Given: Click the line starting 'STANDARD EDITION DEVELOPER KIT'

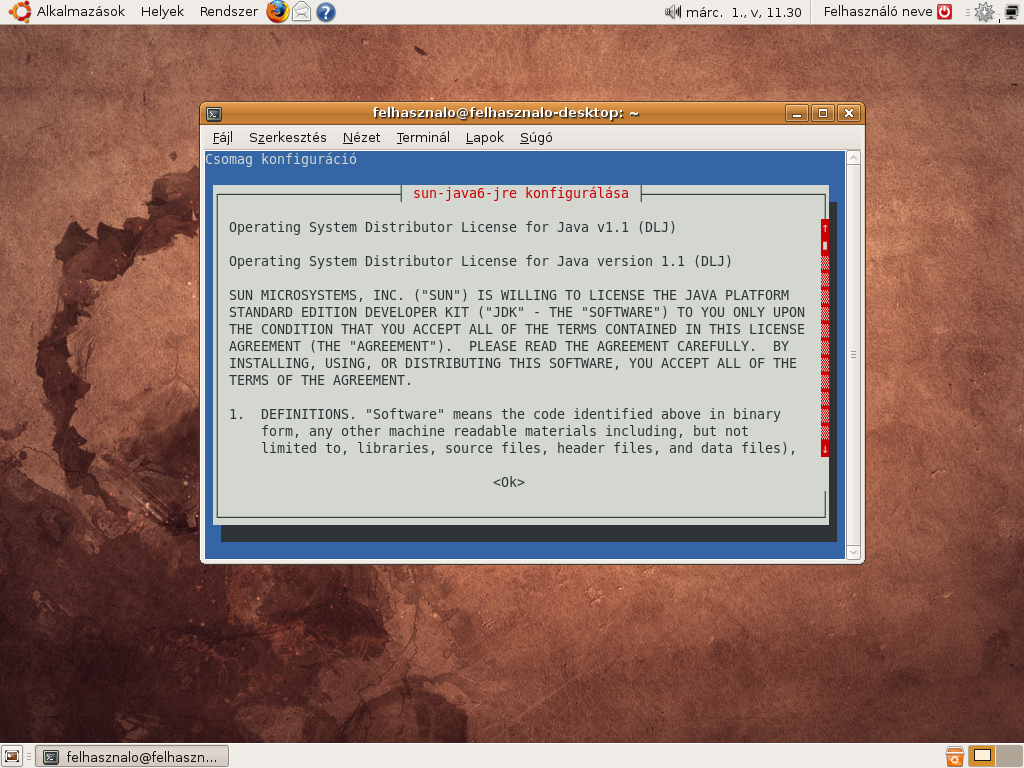Looking at the screenshot, I should (x=517, y=312).
